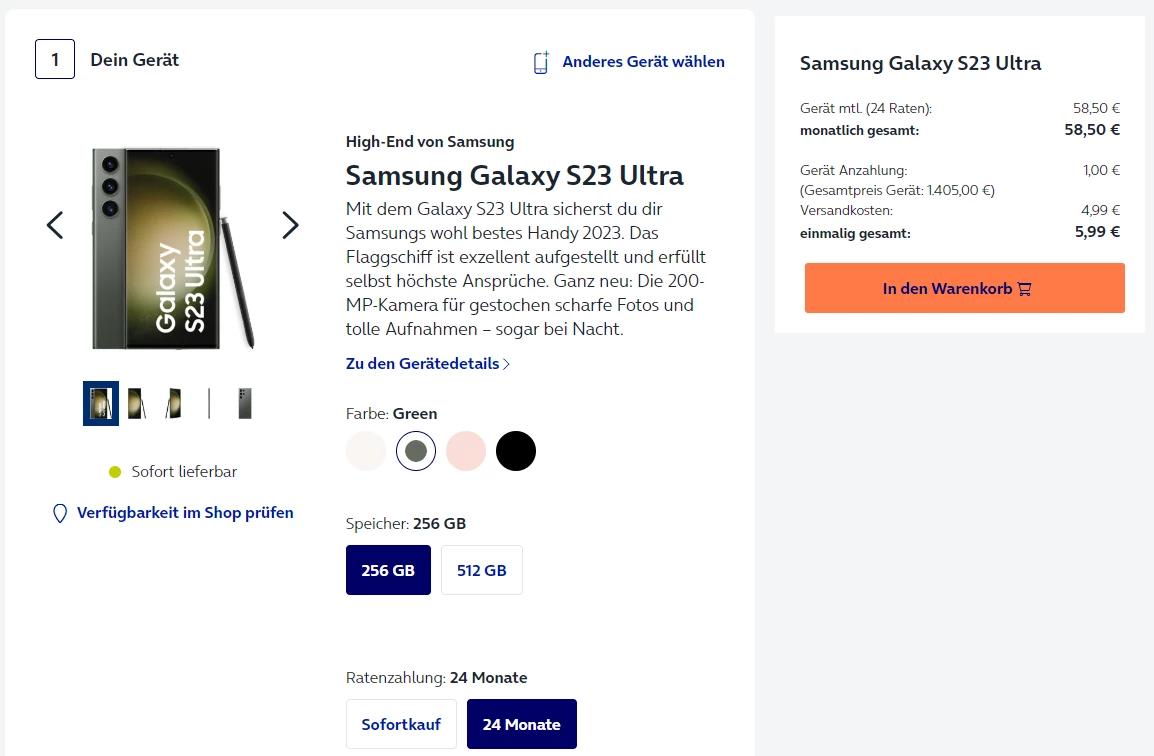This screenshot has height=756, width=1154.
Task: View the back-of-phone thumbnail image
Action: 245,403
